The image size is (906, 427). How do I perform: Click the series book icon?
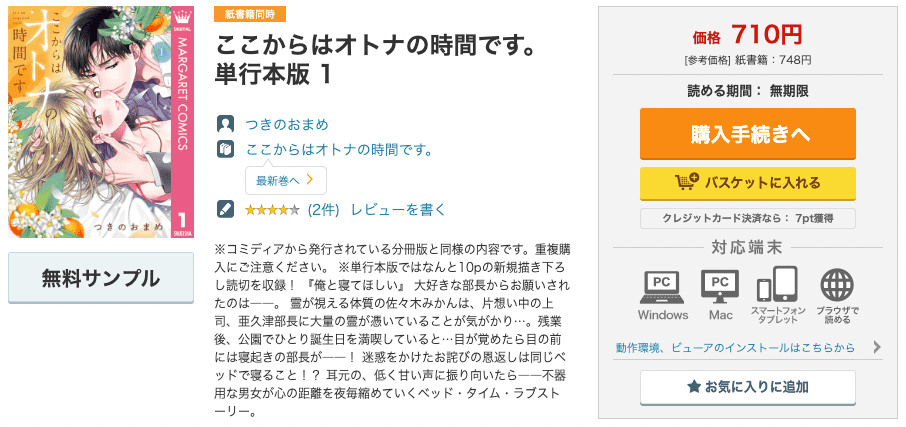click(225, 150)
